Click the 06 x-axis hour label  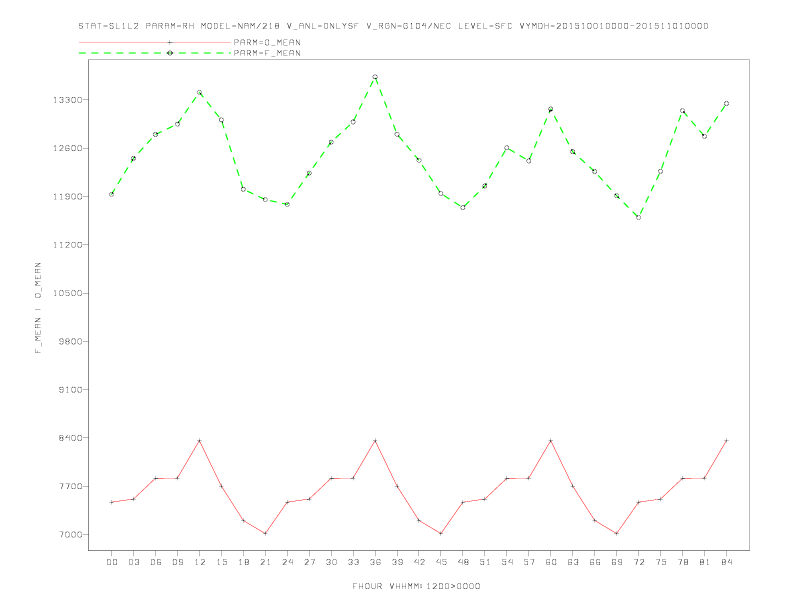pos(156,562)
